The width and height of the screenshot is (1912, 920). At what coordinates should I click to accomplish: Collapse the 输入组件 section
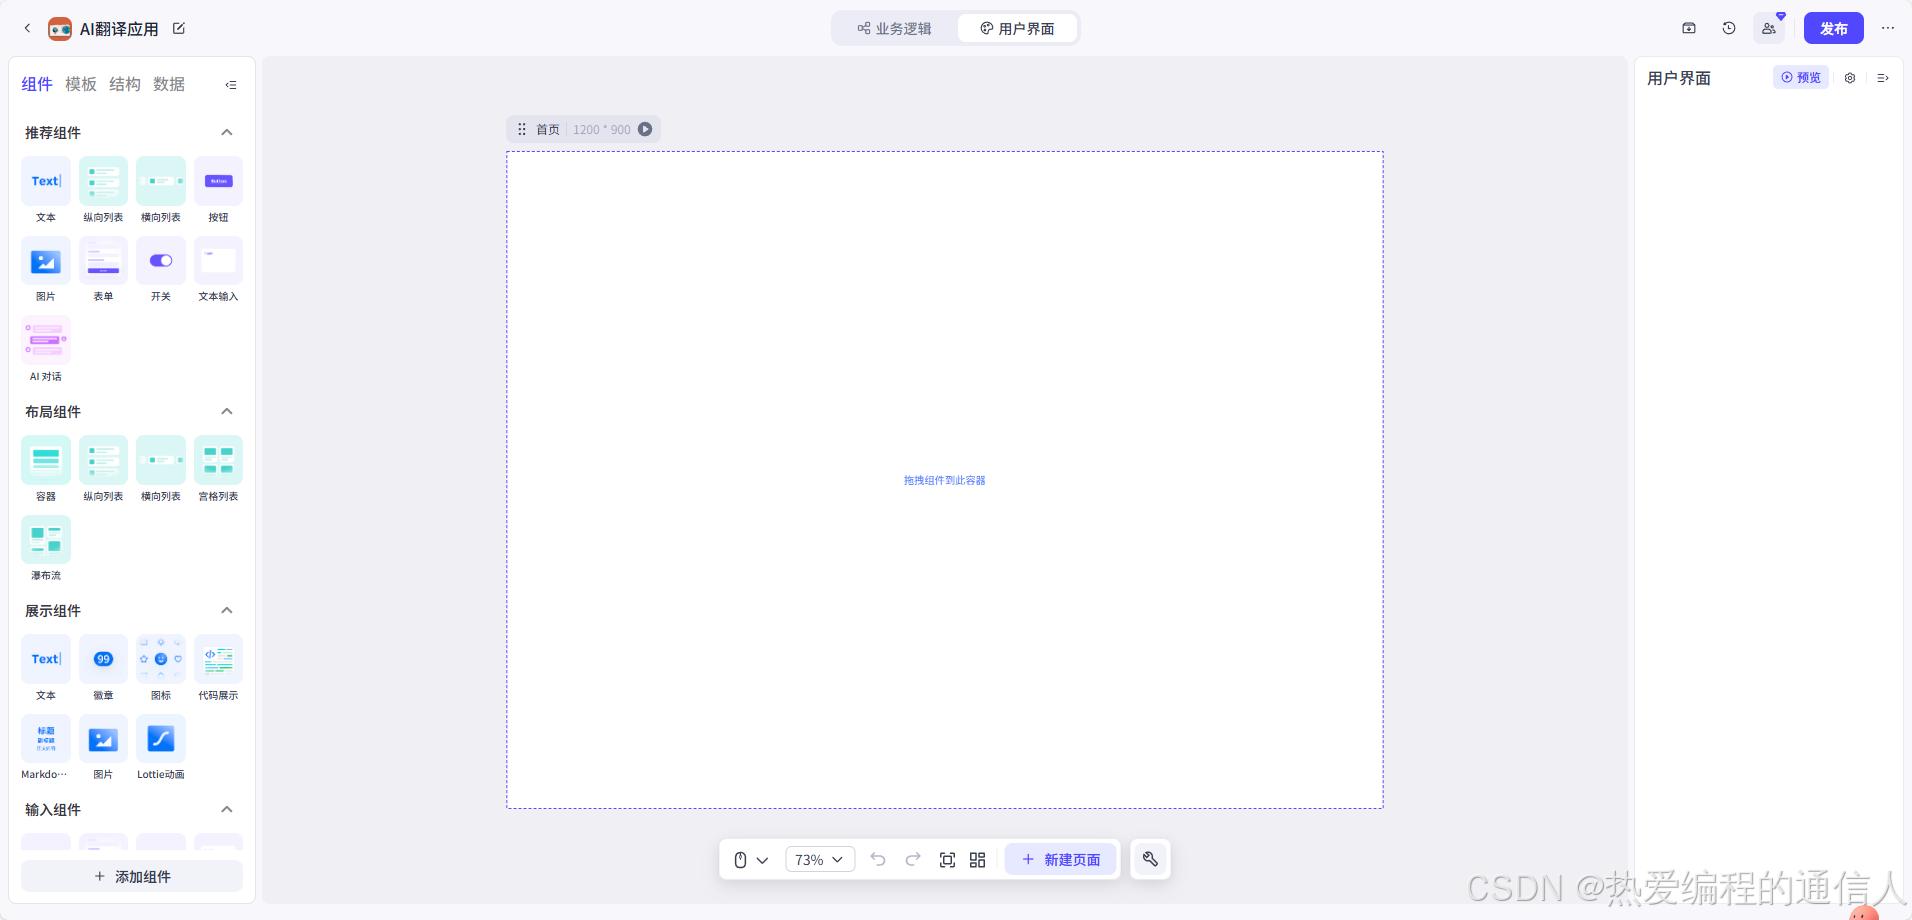click(x=227, y=809)
